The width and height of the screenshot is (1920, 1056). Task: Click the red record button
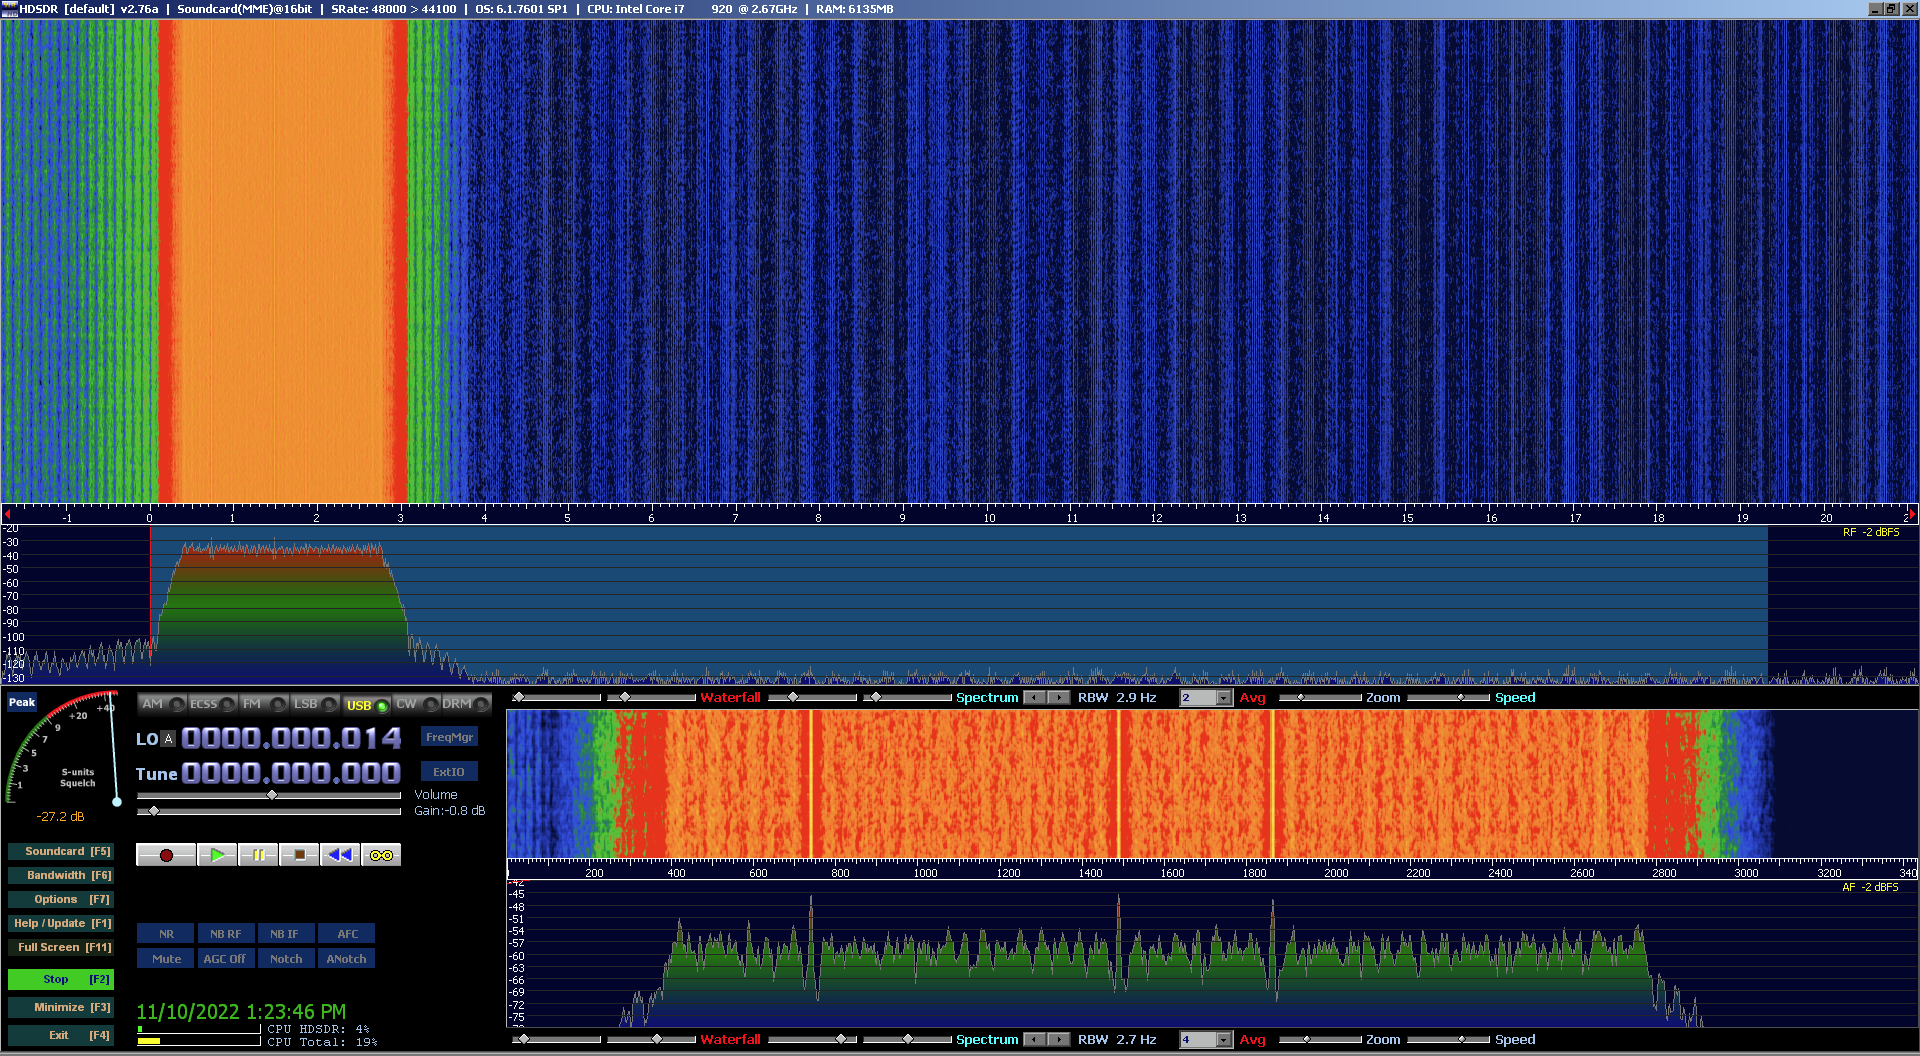(166, 855)
